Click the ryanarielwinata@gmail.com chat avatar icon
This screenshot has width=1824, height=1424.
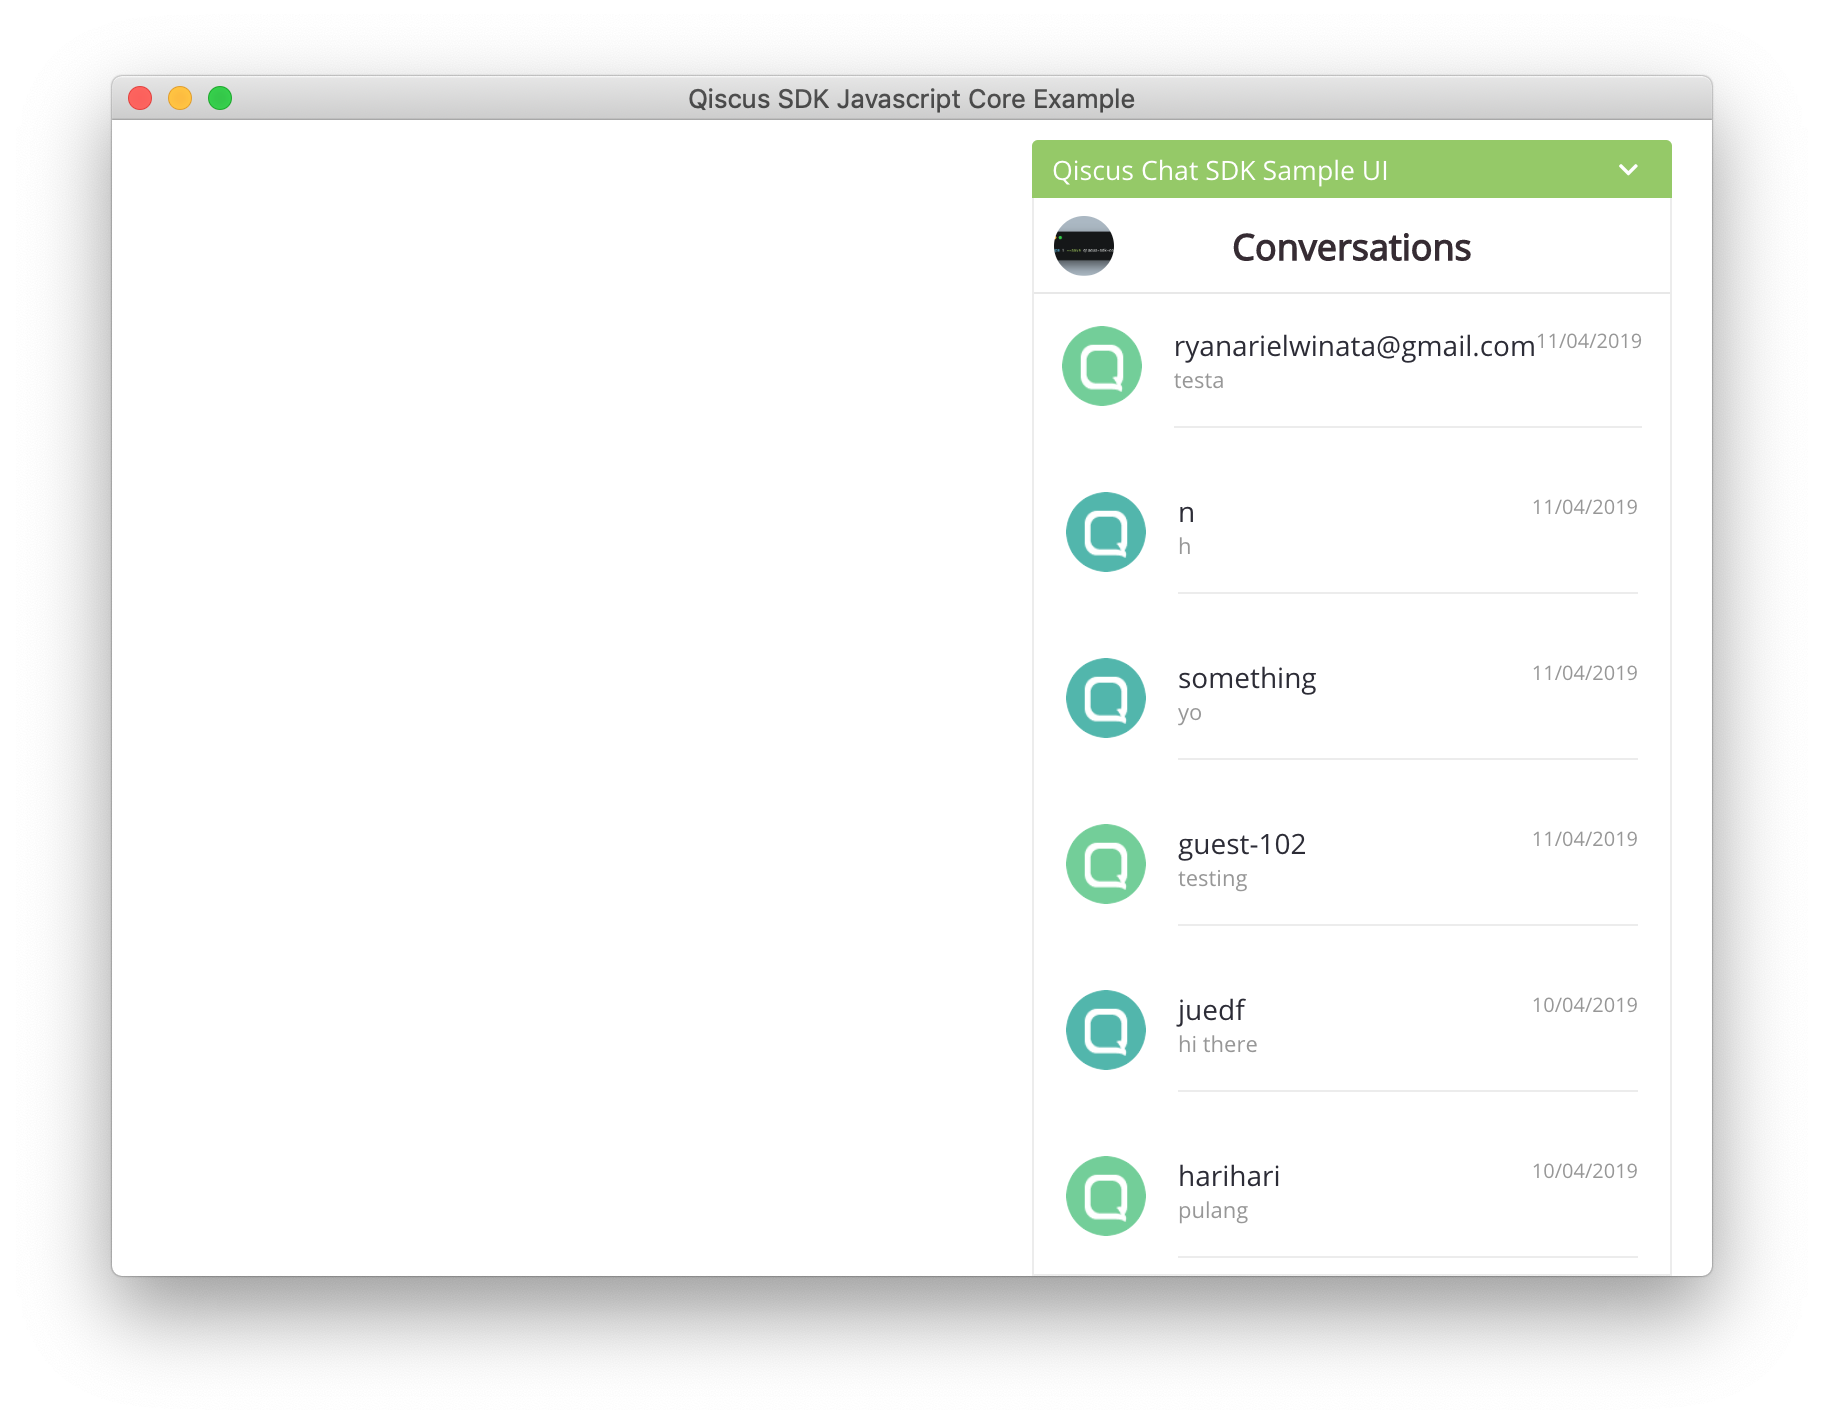click(1102, 366)
